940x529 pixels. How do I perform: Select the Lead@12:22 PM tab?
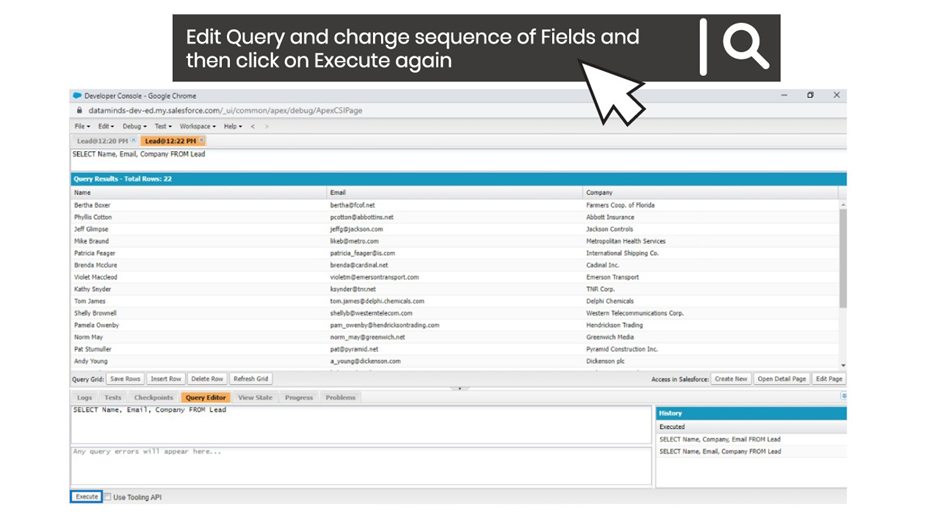(x=170, y=141)
